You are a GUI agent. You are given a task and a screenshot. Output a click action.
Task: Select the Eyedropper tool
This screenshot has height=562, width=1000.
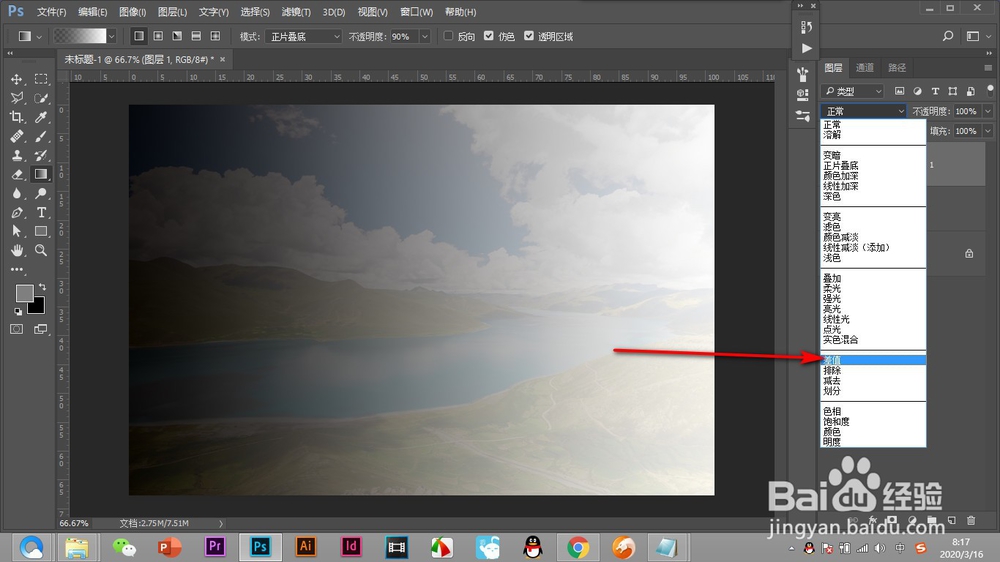(41, 117)
